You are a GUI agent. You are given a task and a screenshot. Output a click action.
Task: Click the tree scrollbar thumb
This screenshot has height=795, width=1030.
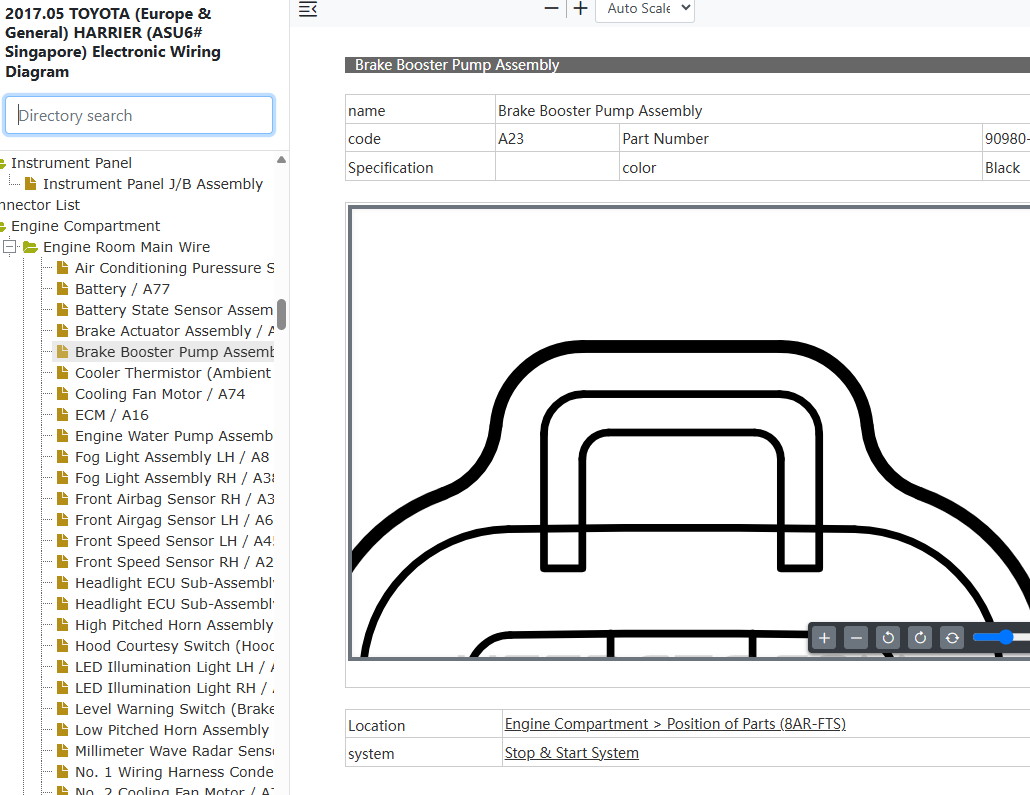281,314
